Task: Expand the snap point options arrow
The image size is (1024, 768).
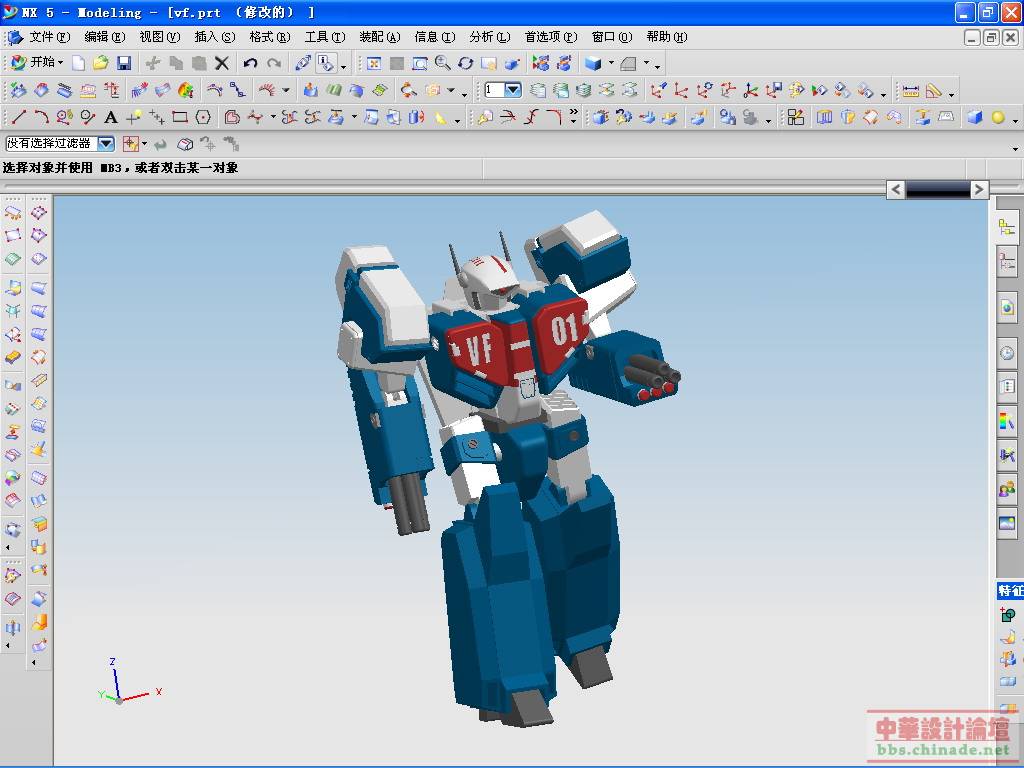Action: [x=144, y=144]
